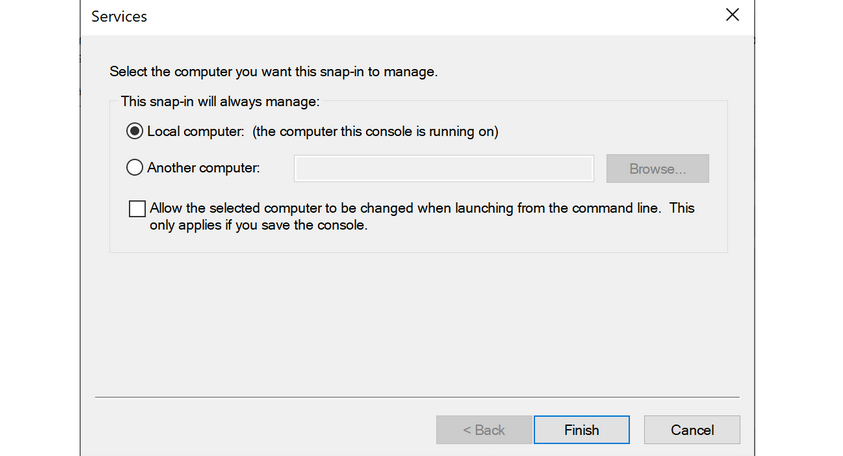The image size is (843, 456).
Task: Click the separator line above the Finish button
Action: (420, 397)
